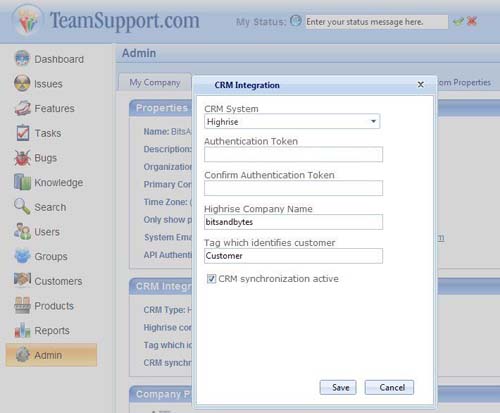The width and height of the screenshot is (500, 413).
Task: Click the 'Time Zone' row text
Action: 168,202
